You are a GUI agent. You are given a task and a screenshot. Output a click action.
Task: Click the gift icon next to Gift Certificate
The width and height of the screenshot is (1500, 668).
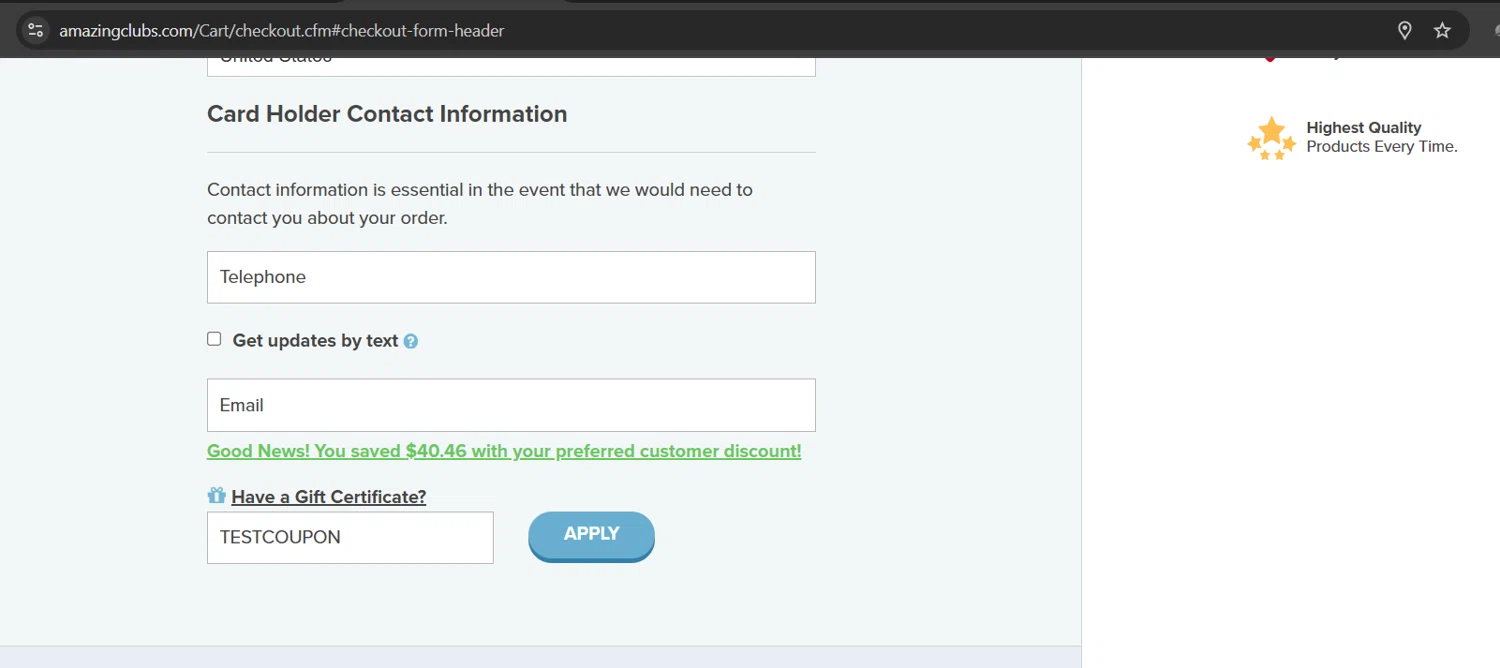[x=216, y=495]
